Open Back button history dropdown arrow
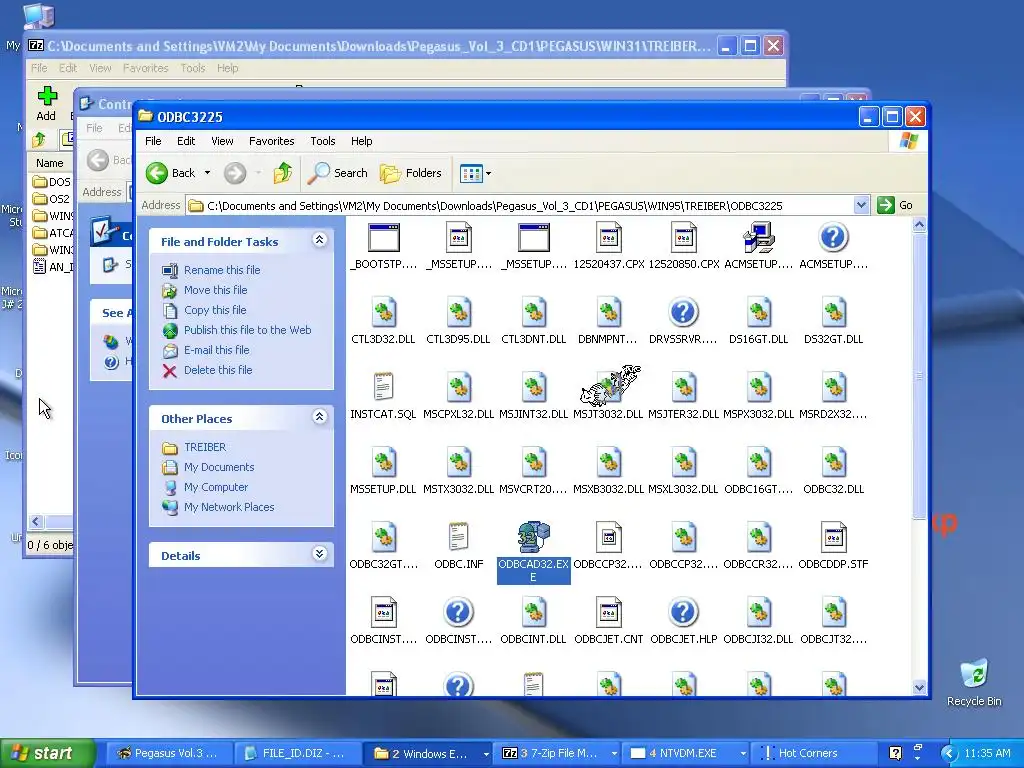1024x768 pixels. [207, 173]
